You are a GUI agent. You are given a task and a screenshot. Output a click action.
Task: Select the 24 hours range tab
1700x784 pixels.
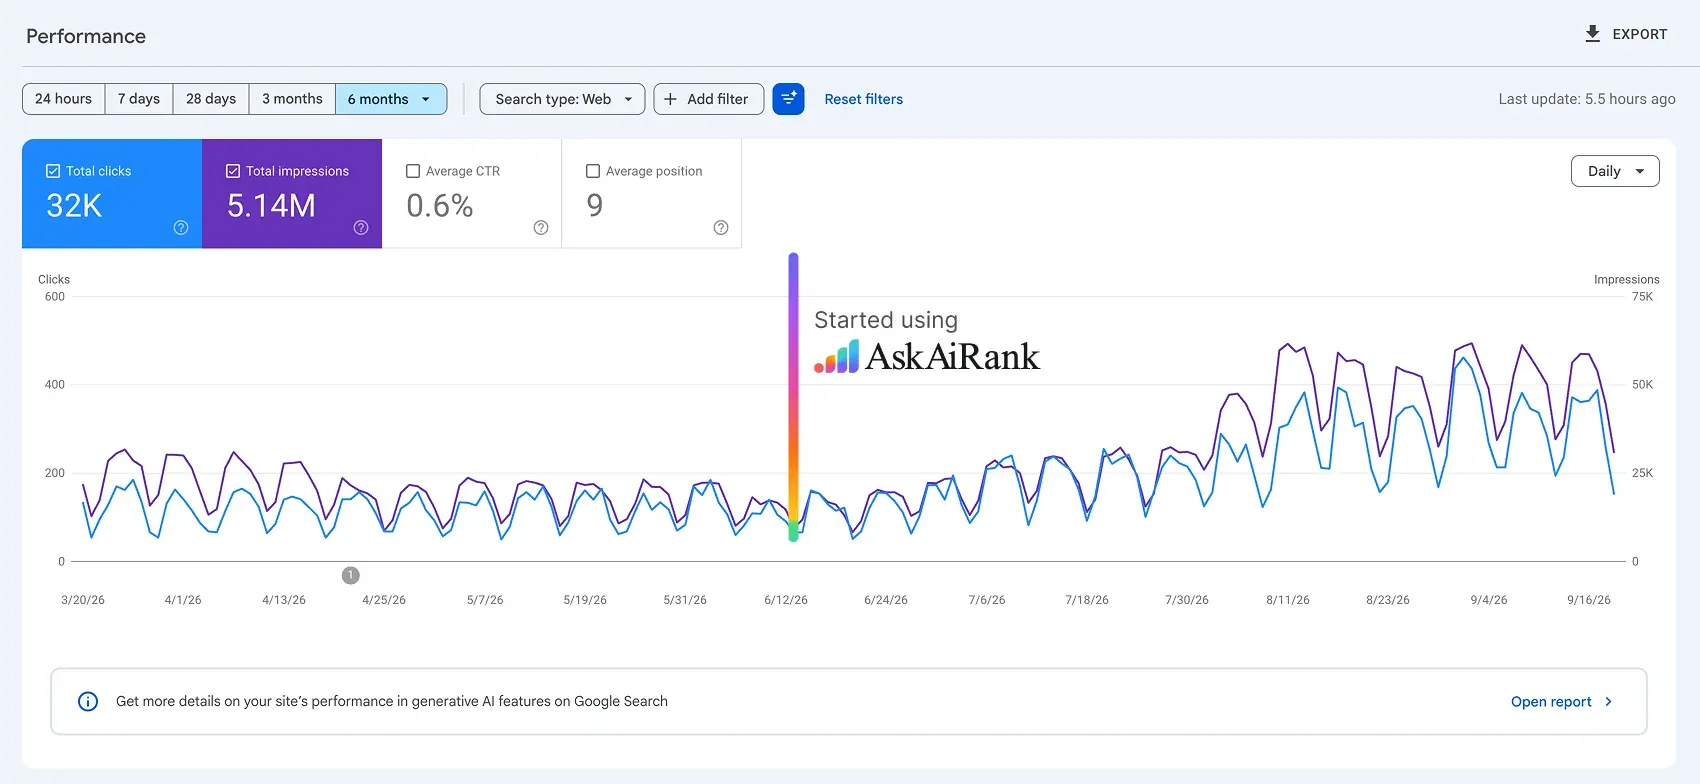coord(63,99)
